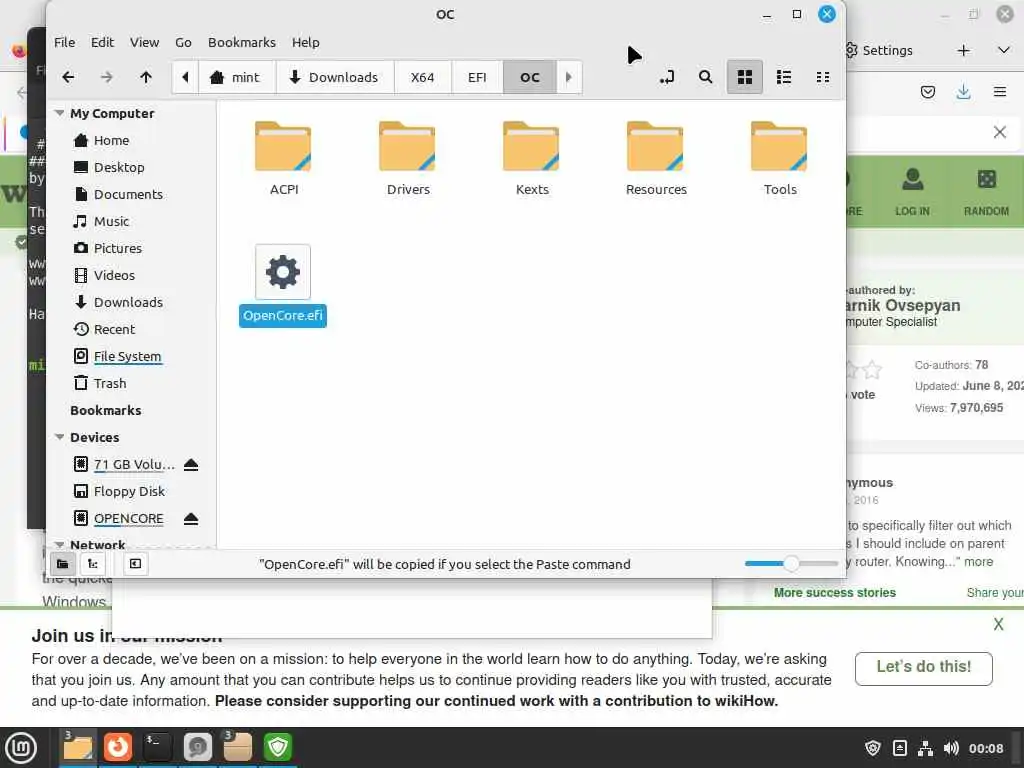
Task: Open the ACPI folder
Action: (283, 158)
